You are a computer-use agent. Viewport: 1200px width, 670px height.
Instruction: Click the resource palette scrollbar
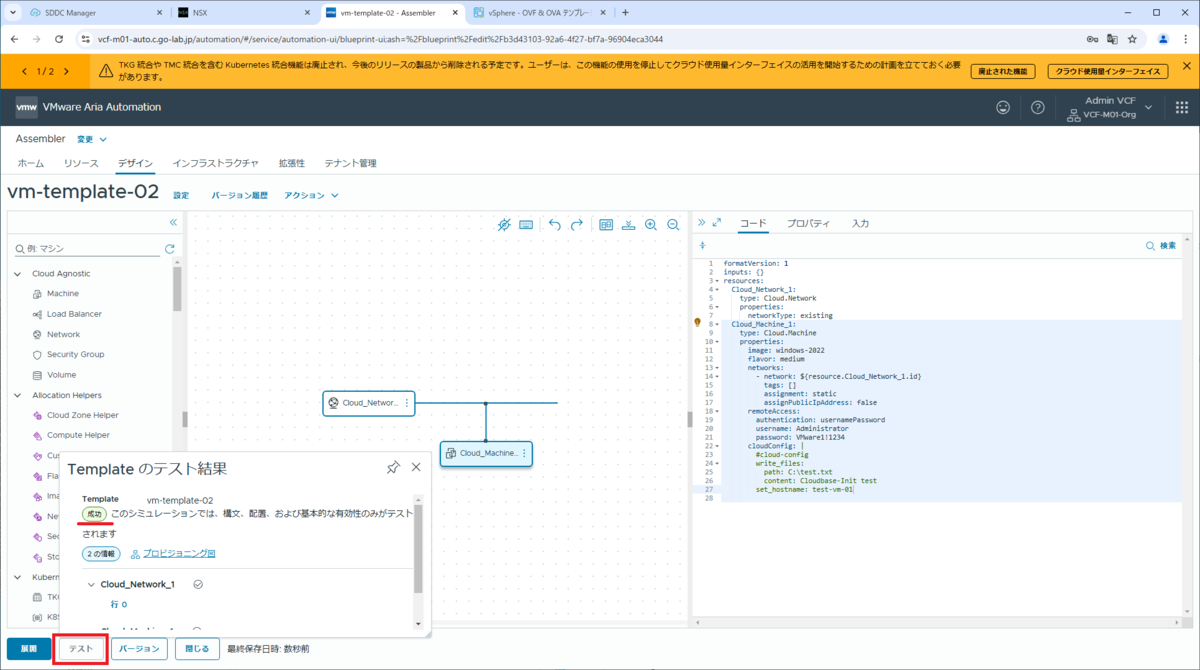177,290
